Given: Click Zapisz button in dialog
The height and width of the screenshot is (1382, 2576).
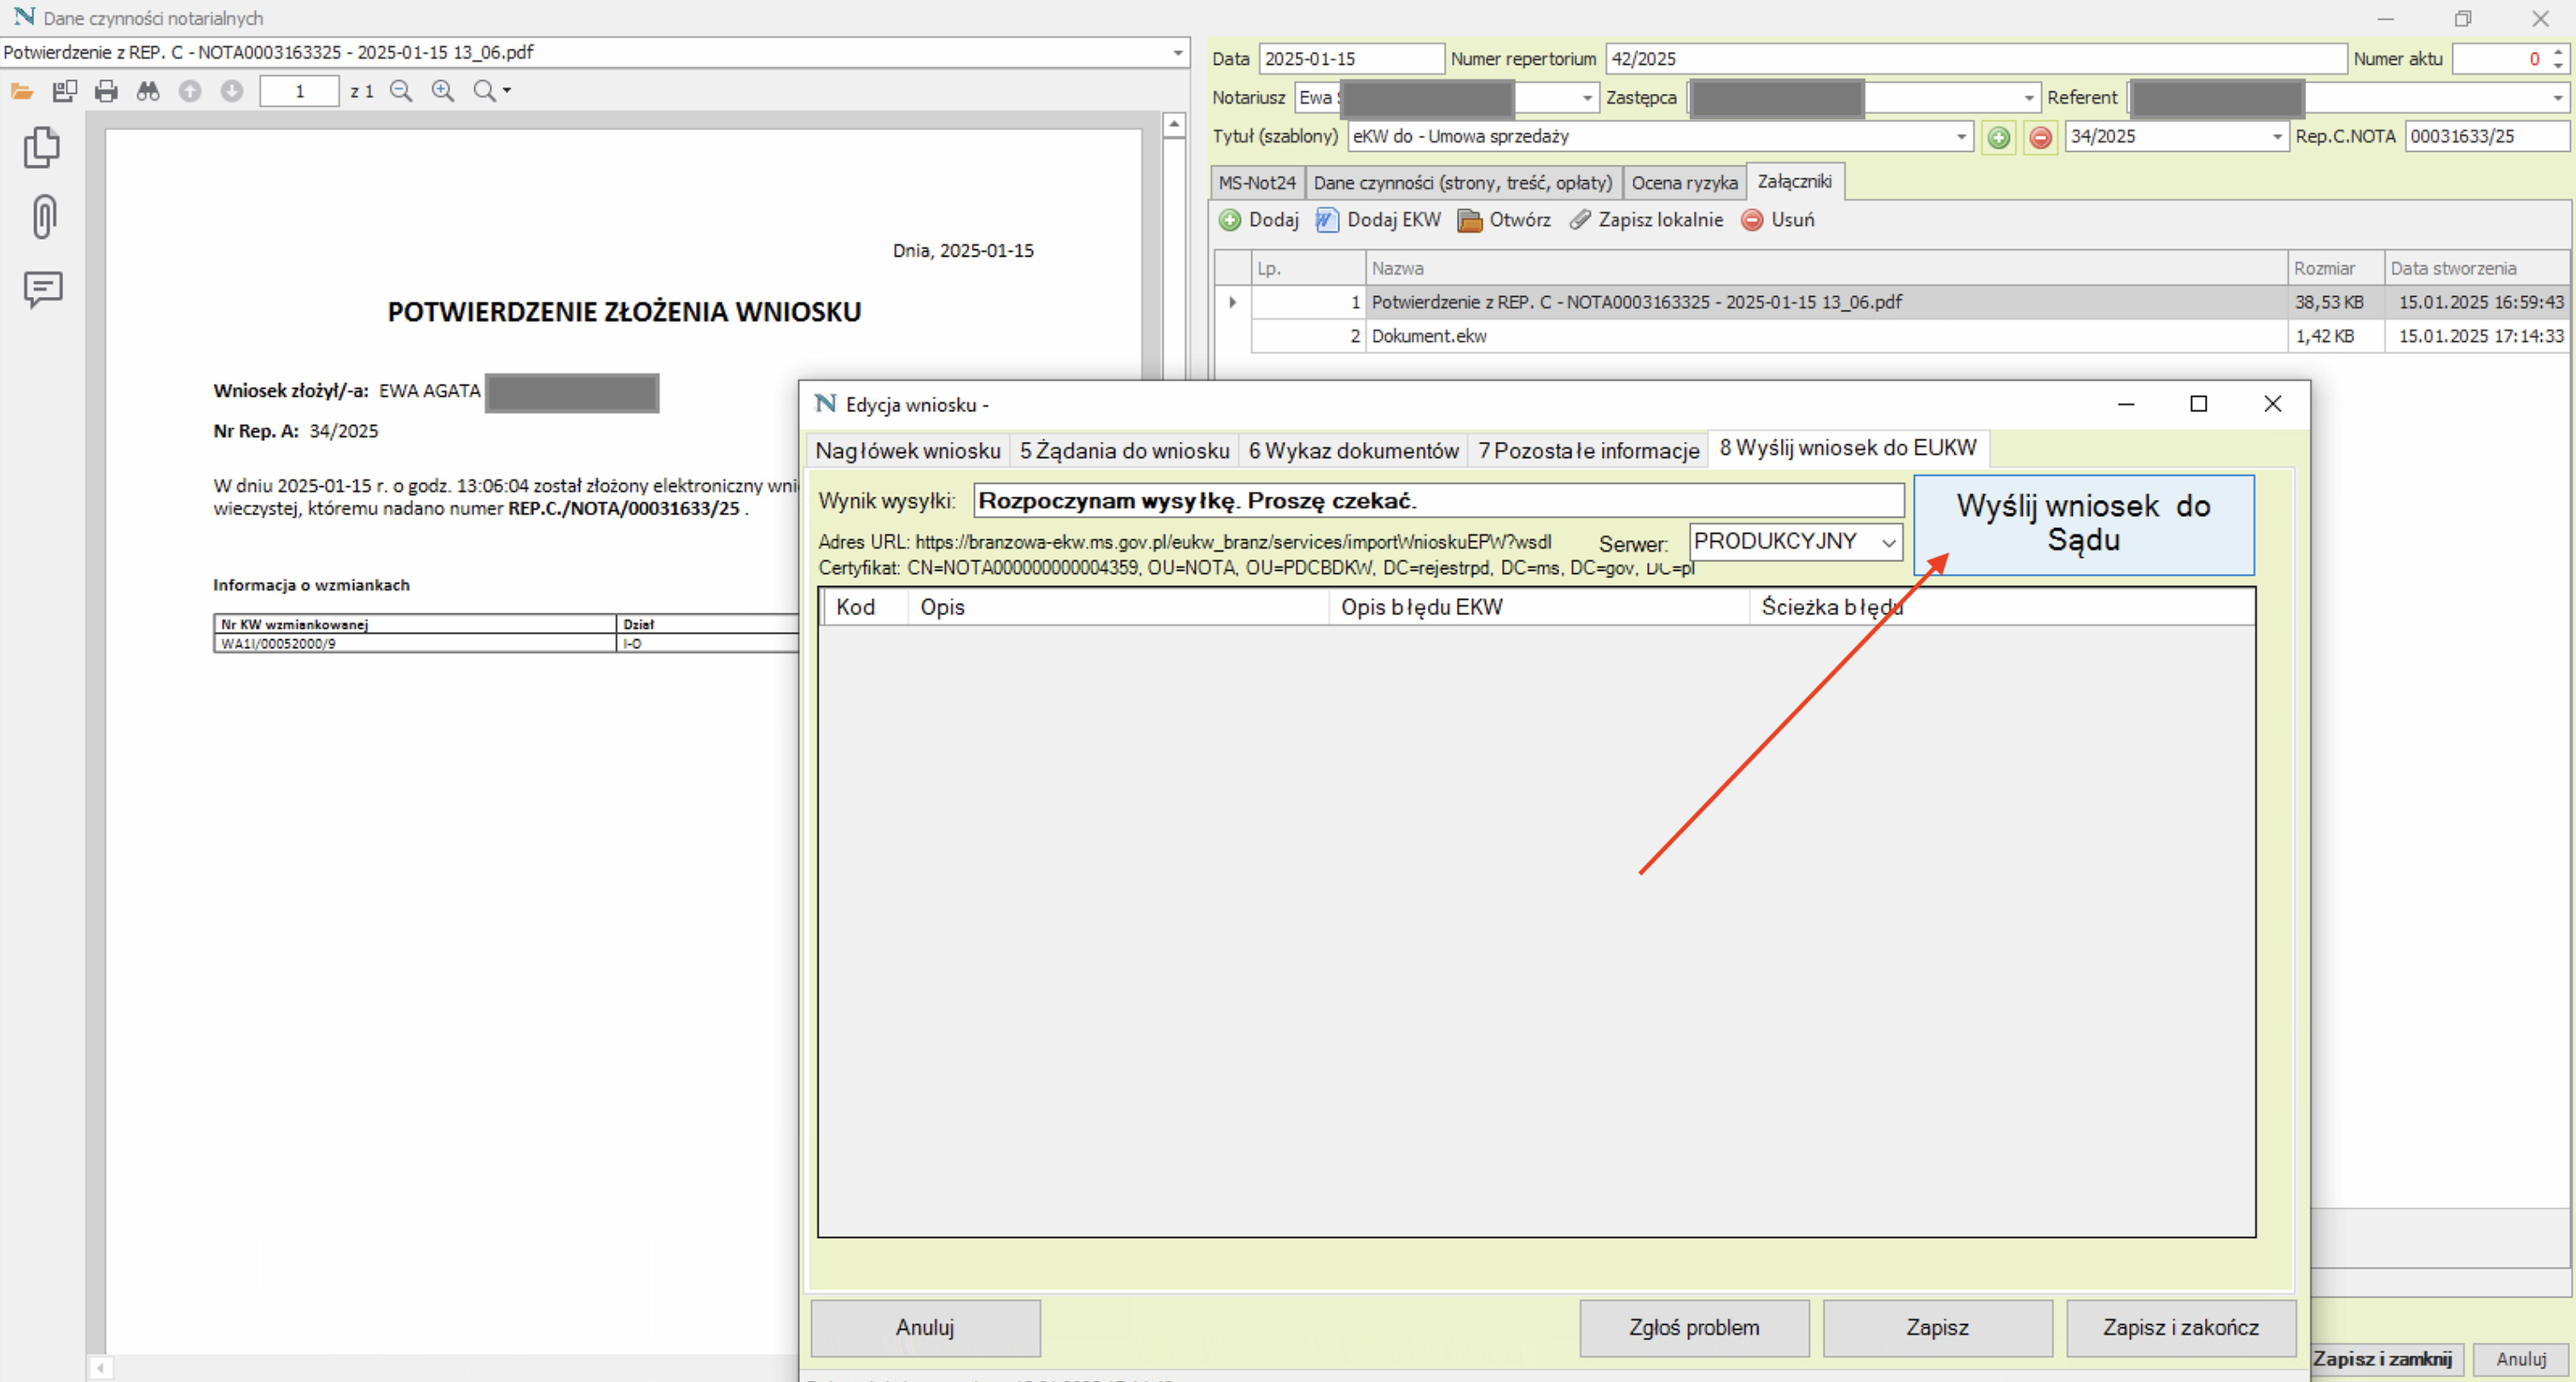Looking at the screenshot, I should (x=1937, y=1327).
